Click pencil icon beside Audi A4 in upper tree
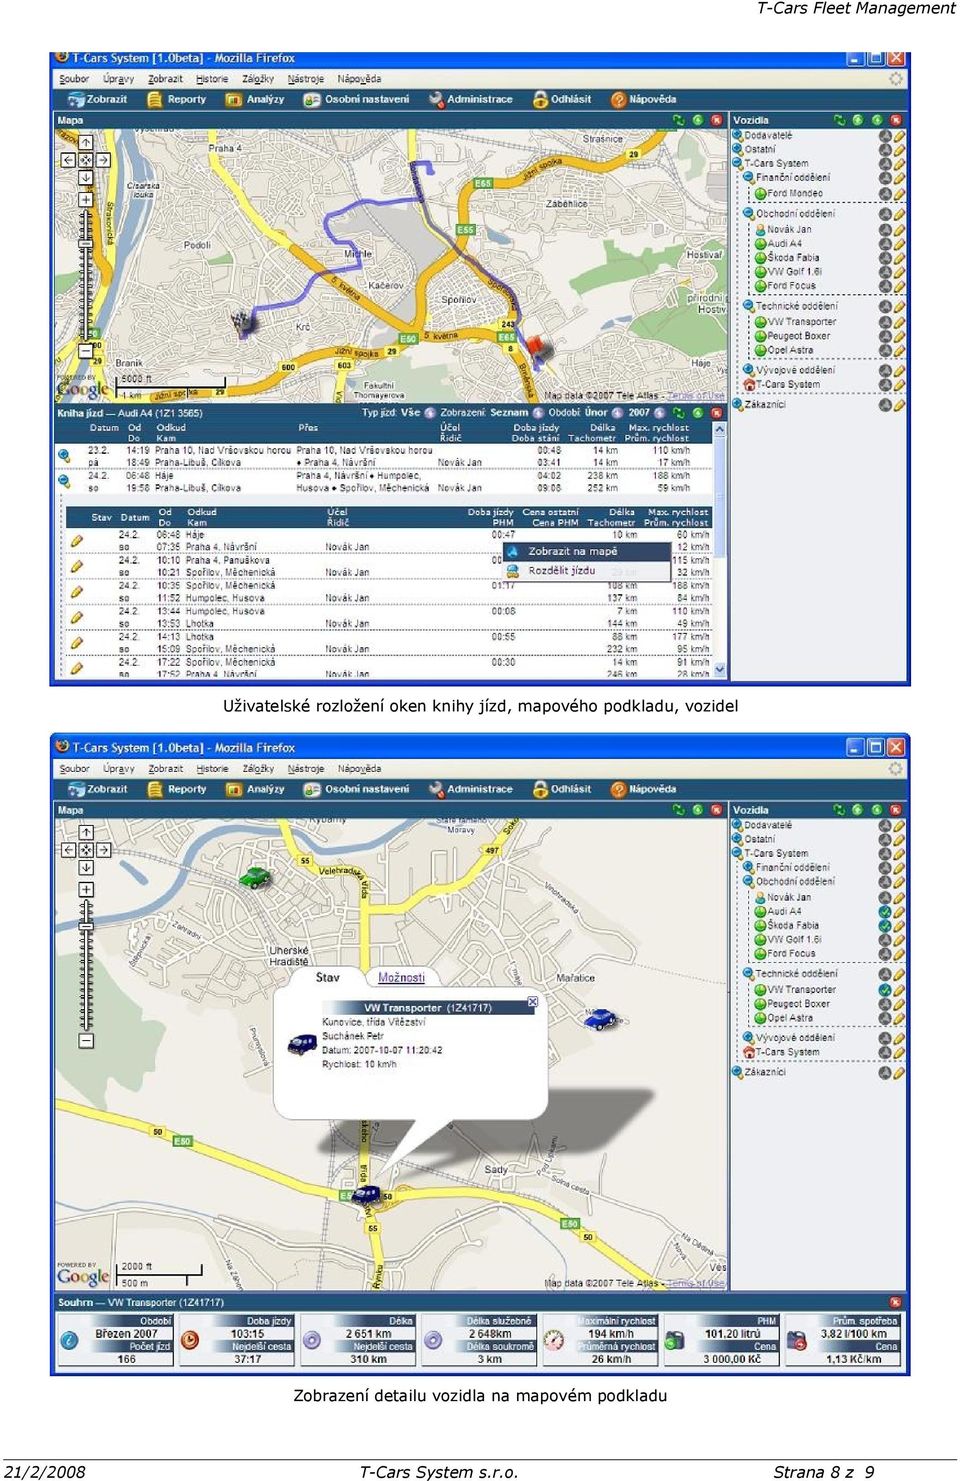The image size is (960, 1481). (899, 243)
